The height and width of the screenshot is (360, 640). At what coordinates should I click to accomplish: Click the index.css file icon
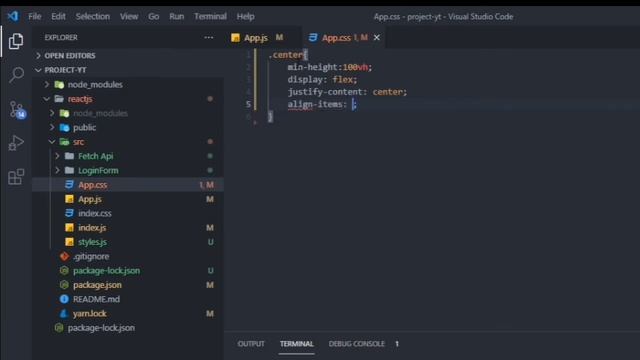[69, 213]
